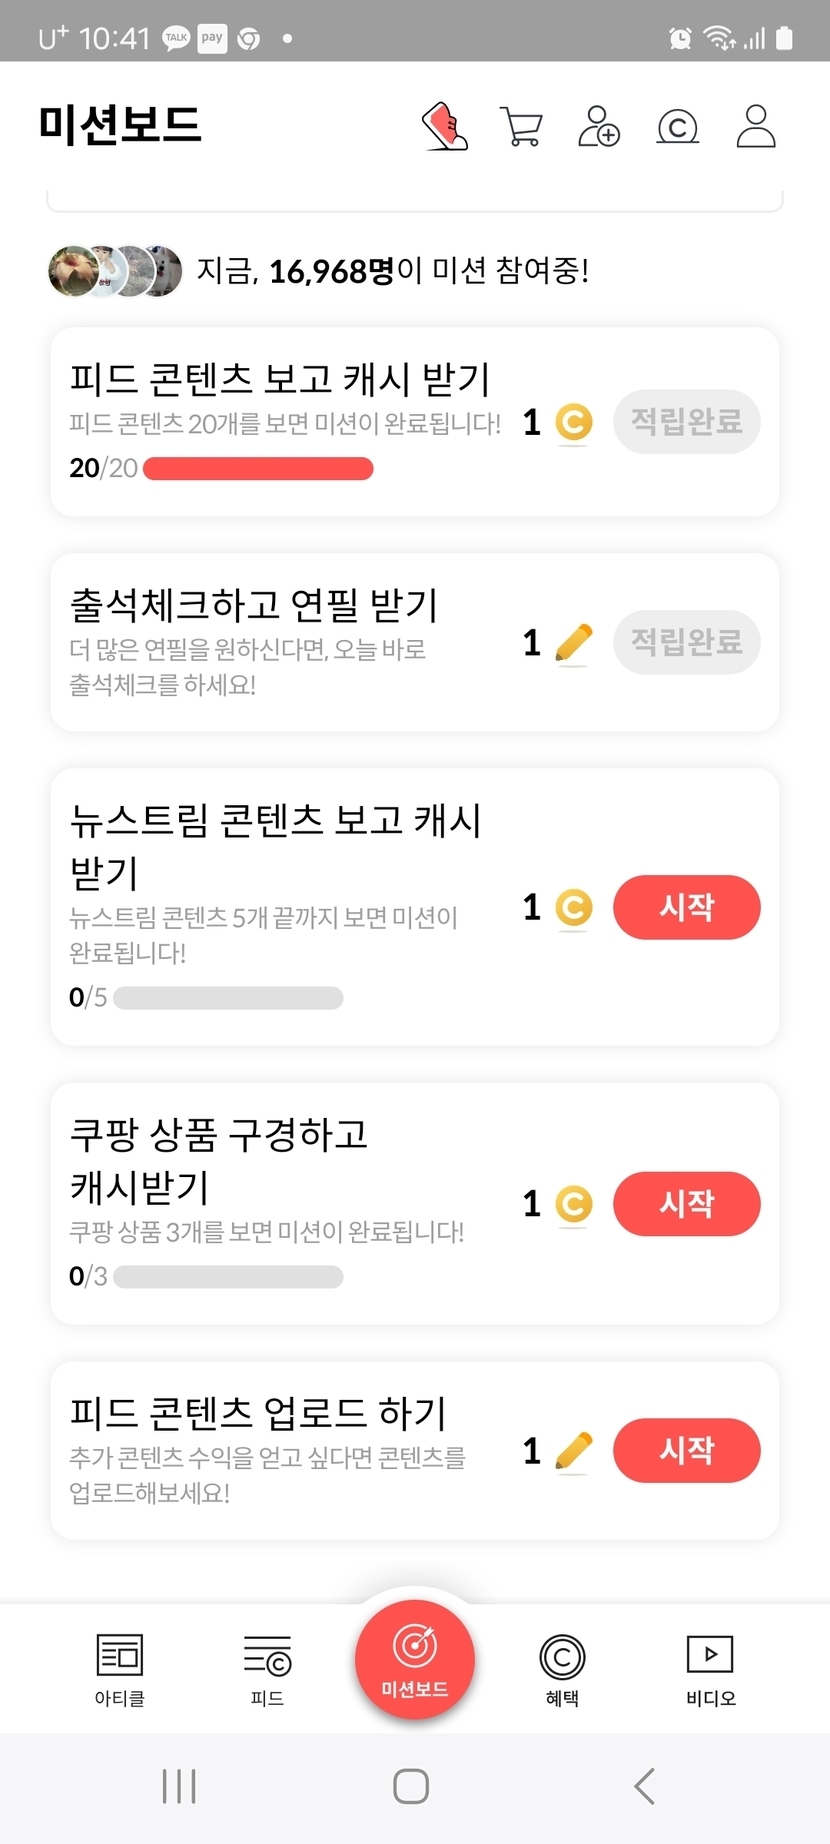Viewport: 830px width, 1844px height.
Task: Switch to the 아티클 tab
Action: tap(120, 1669)
